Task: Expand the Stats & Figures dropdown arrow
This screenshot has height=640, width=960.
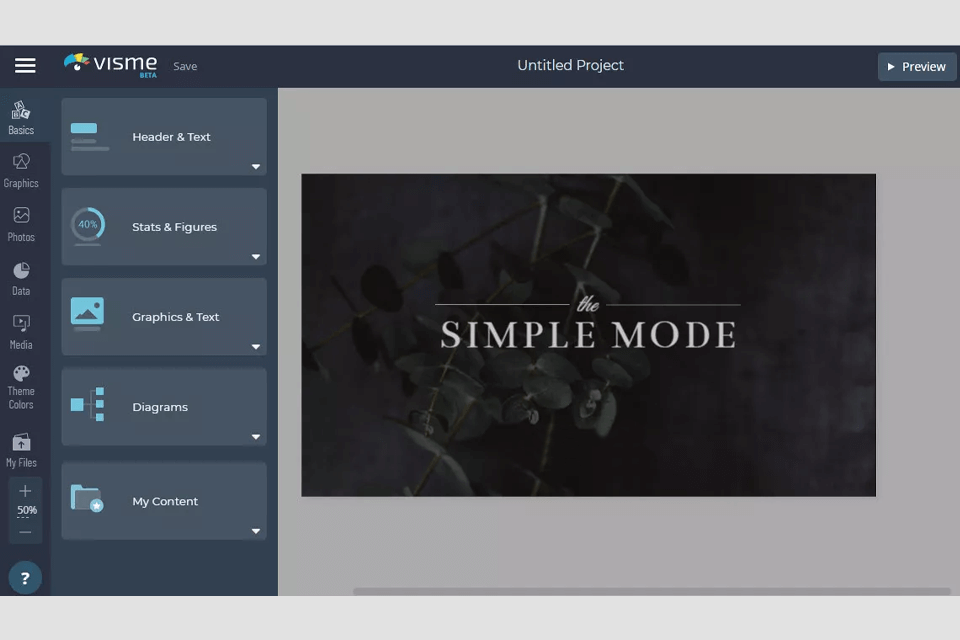Action: (x=256, y=257)
